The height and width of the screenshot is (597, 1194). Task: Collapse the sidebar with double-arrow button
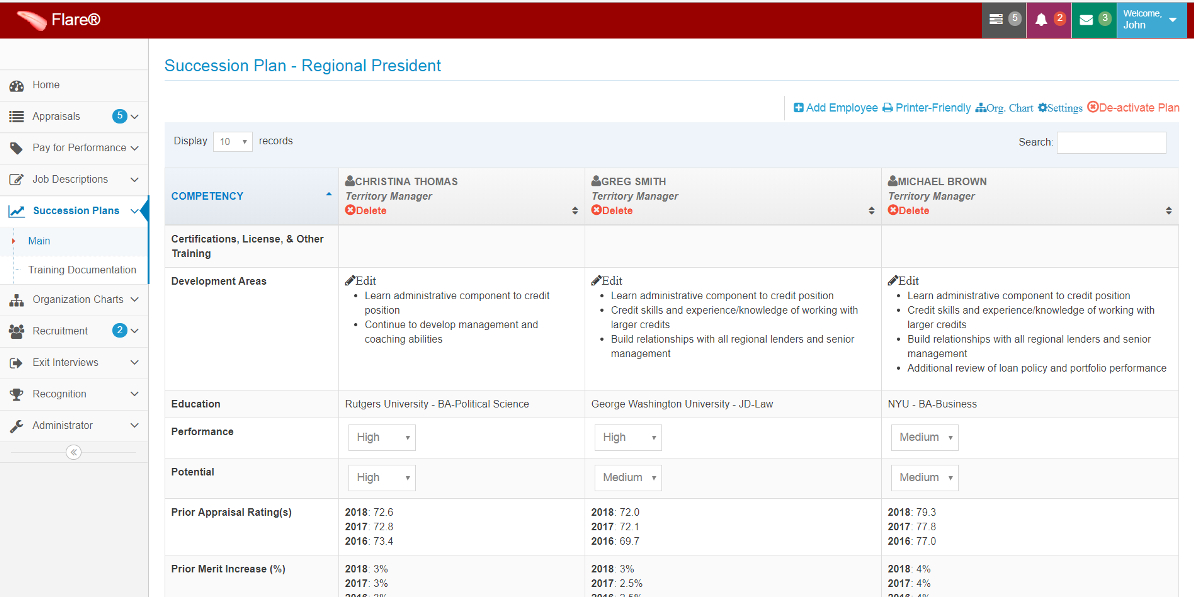pos(74,452)
